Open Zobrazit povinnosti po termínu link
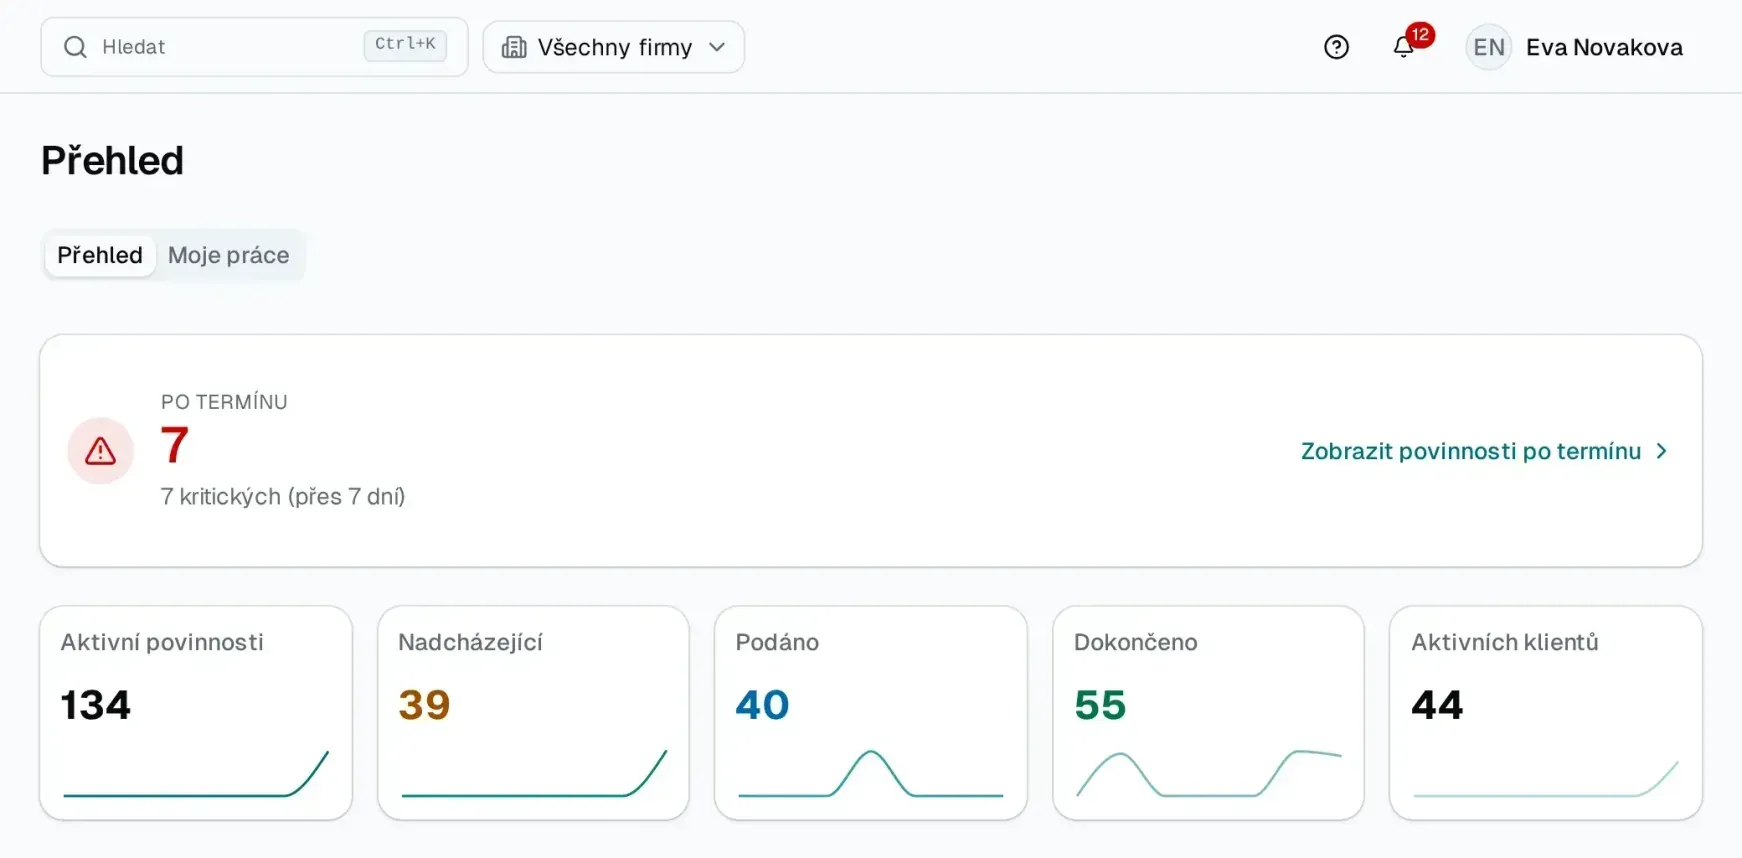Image resolution: width=1742 pixels, height=858 pixels. [1471, 451]
